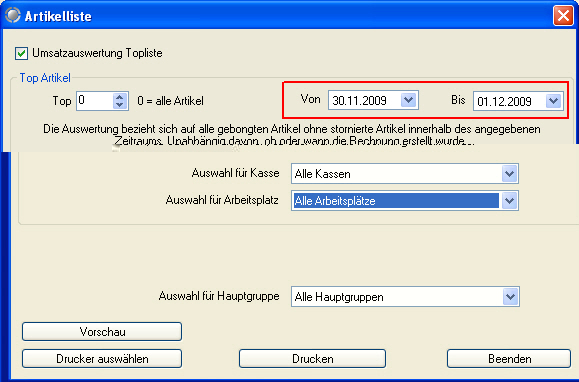Select the Alle Hauptgruppen combo box field
Image resolution: width=579 pixels, height=382 pixels.
tap(405, 297)
